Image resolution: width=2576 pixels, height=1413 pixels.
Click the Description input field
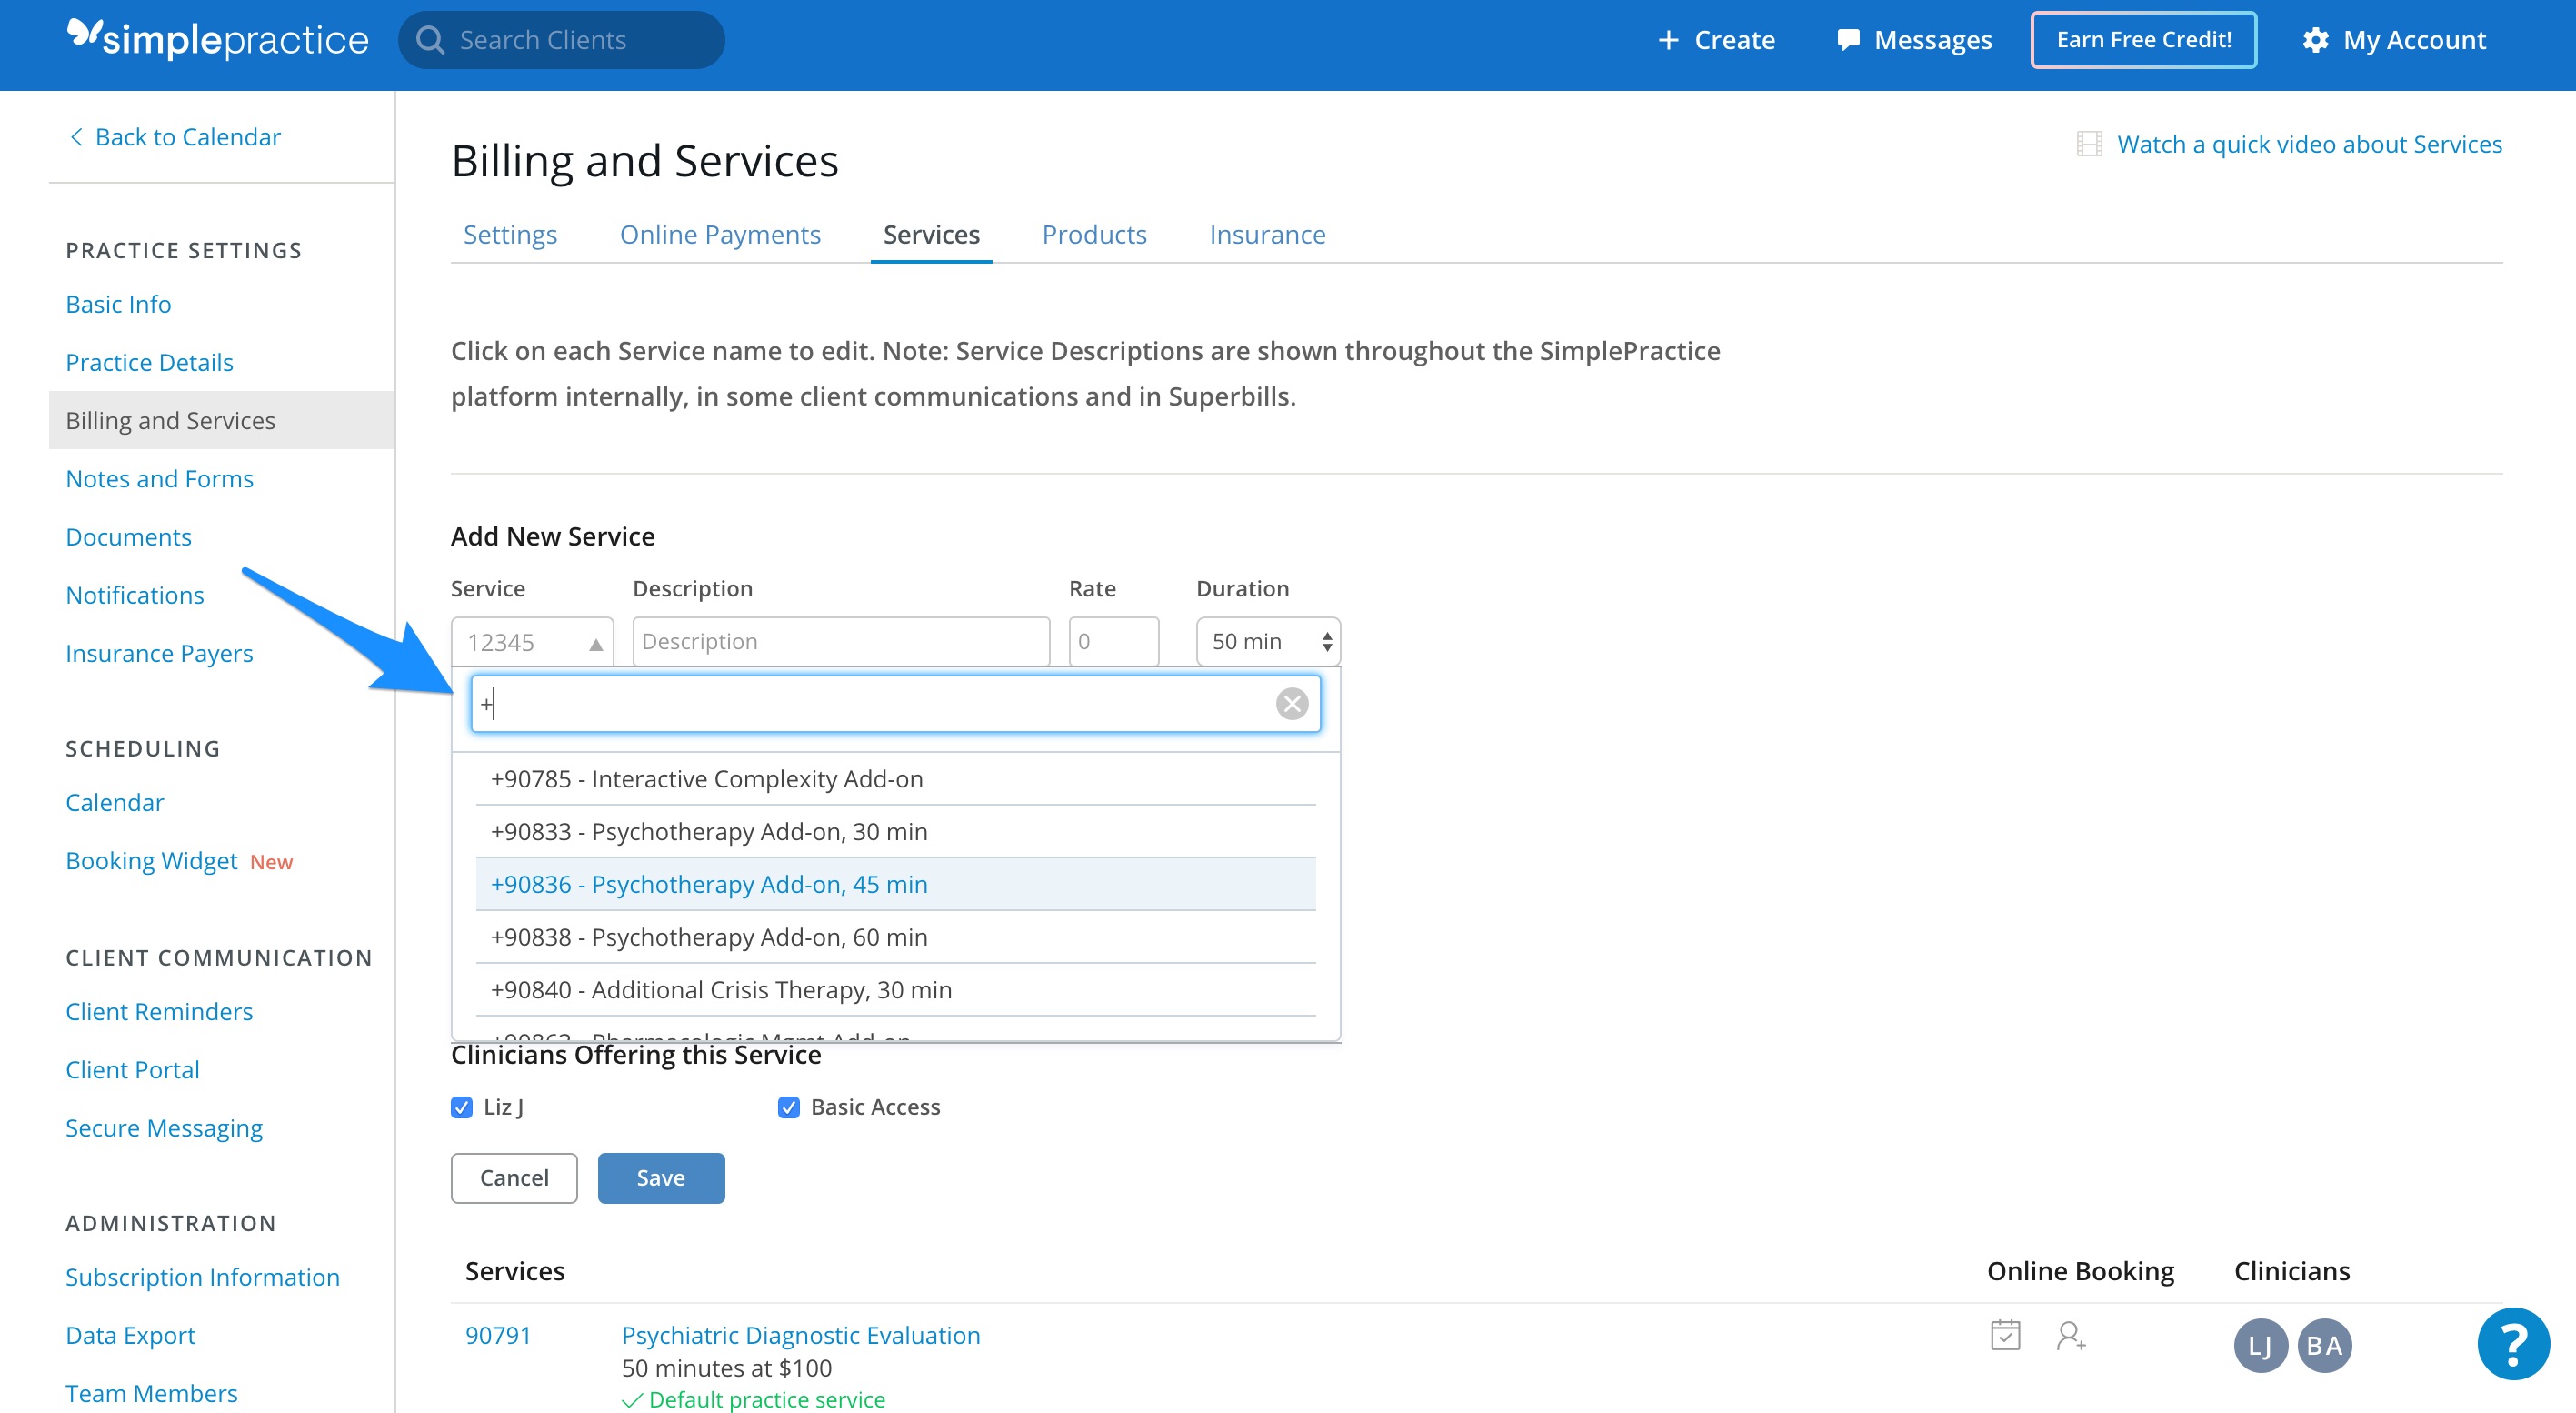click(x=841, y=642)
